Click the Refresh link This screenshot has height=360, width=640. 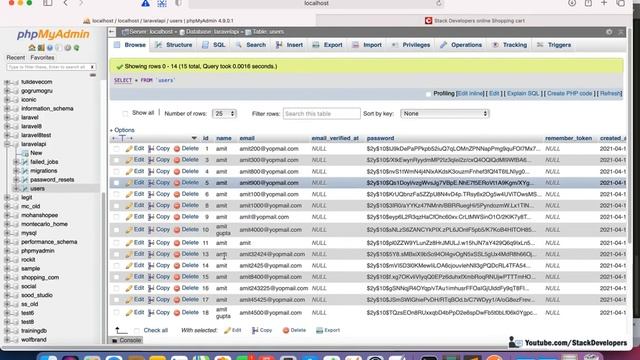[x=610, y=93]
